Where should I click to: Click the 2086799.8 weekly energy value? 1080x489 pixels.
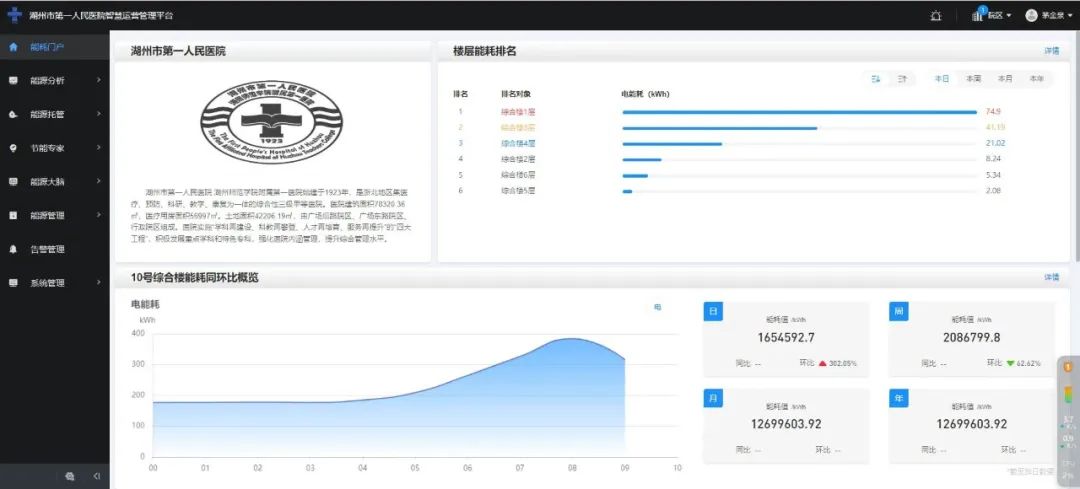[972, 337]
